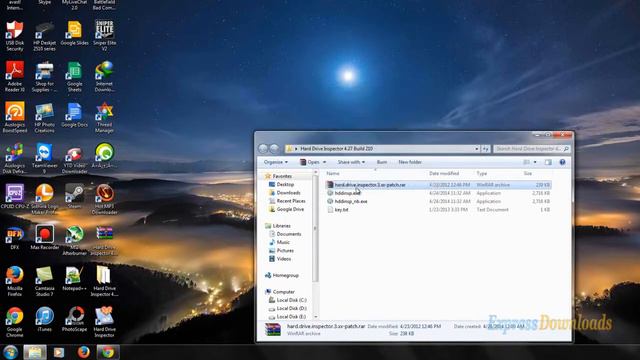Screen dimensions: 640x360
Task: Select Adobe Reader XI desktop icon
Action: tap(15, 77)
